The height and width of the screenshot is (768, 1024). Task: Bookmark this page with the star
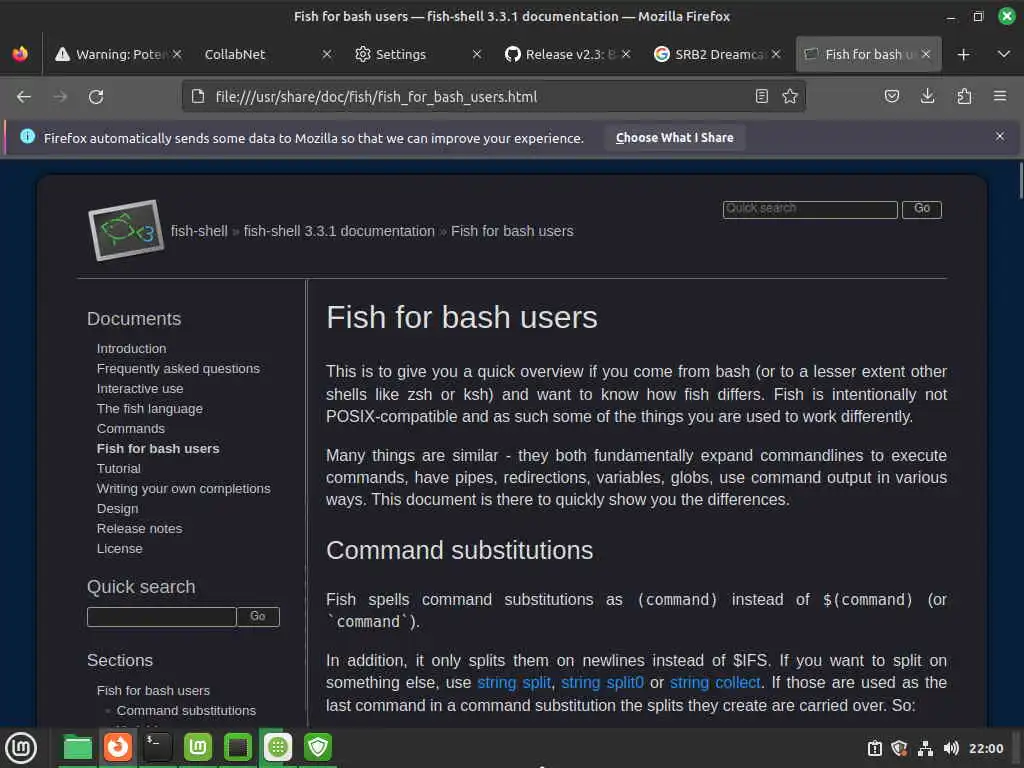(x=790, y=96)
